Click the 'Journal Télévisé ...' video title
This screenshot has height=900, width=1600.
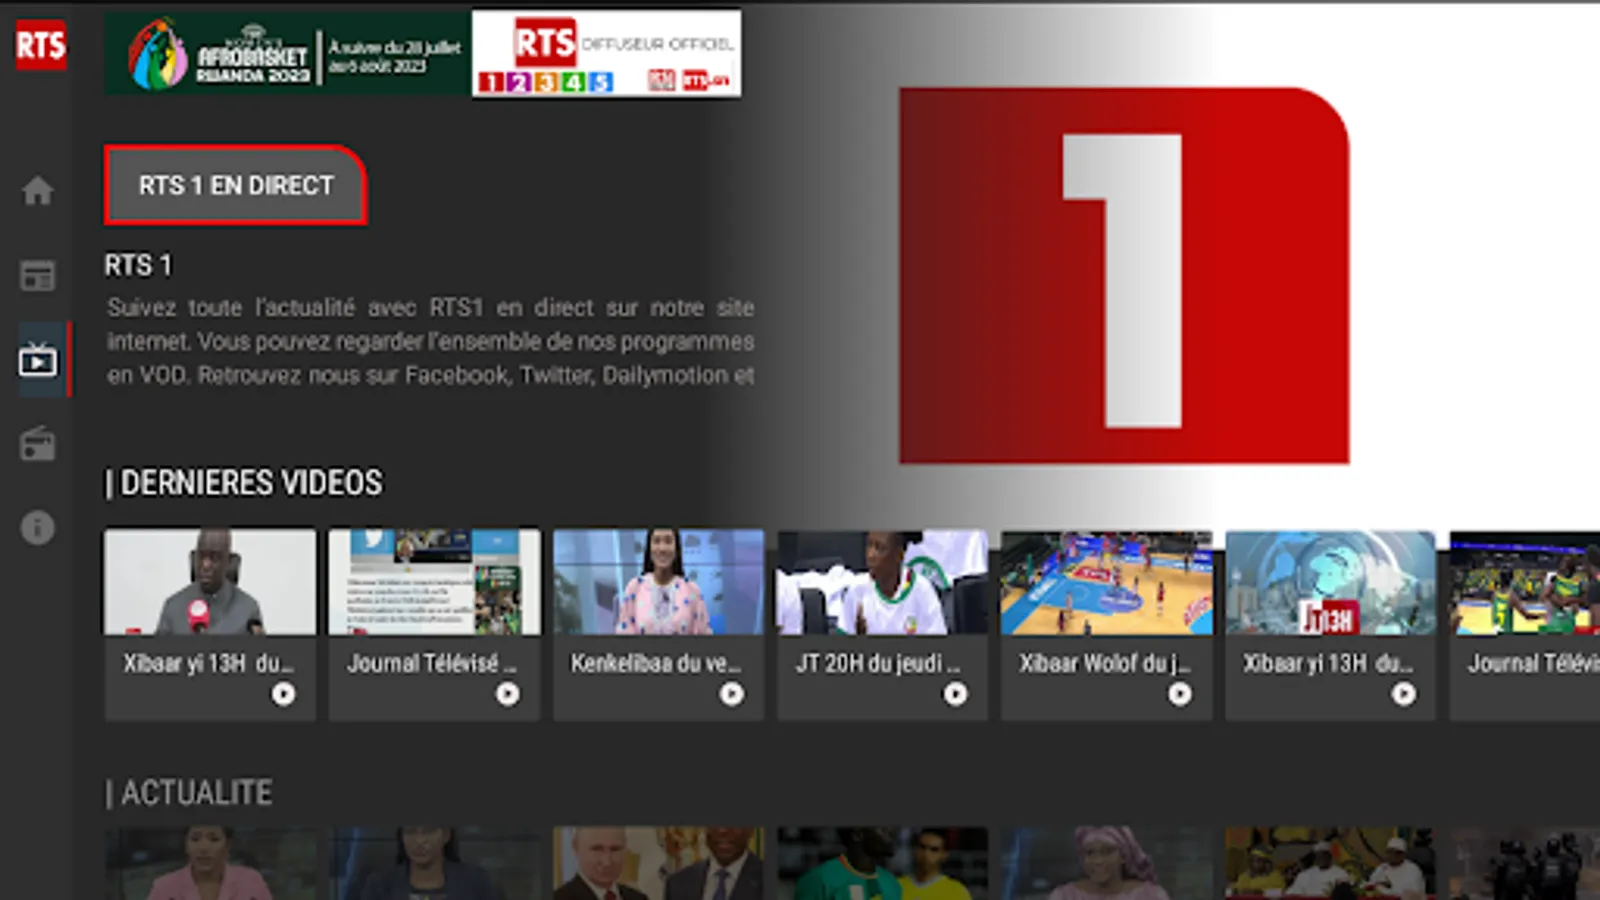coord(432,663)
